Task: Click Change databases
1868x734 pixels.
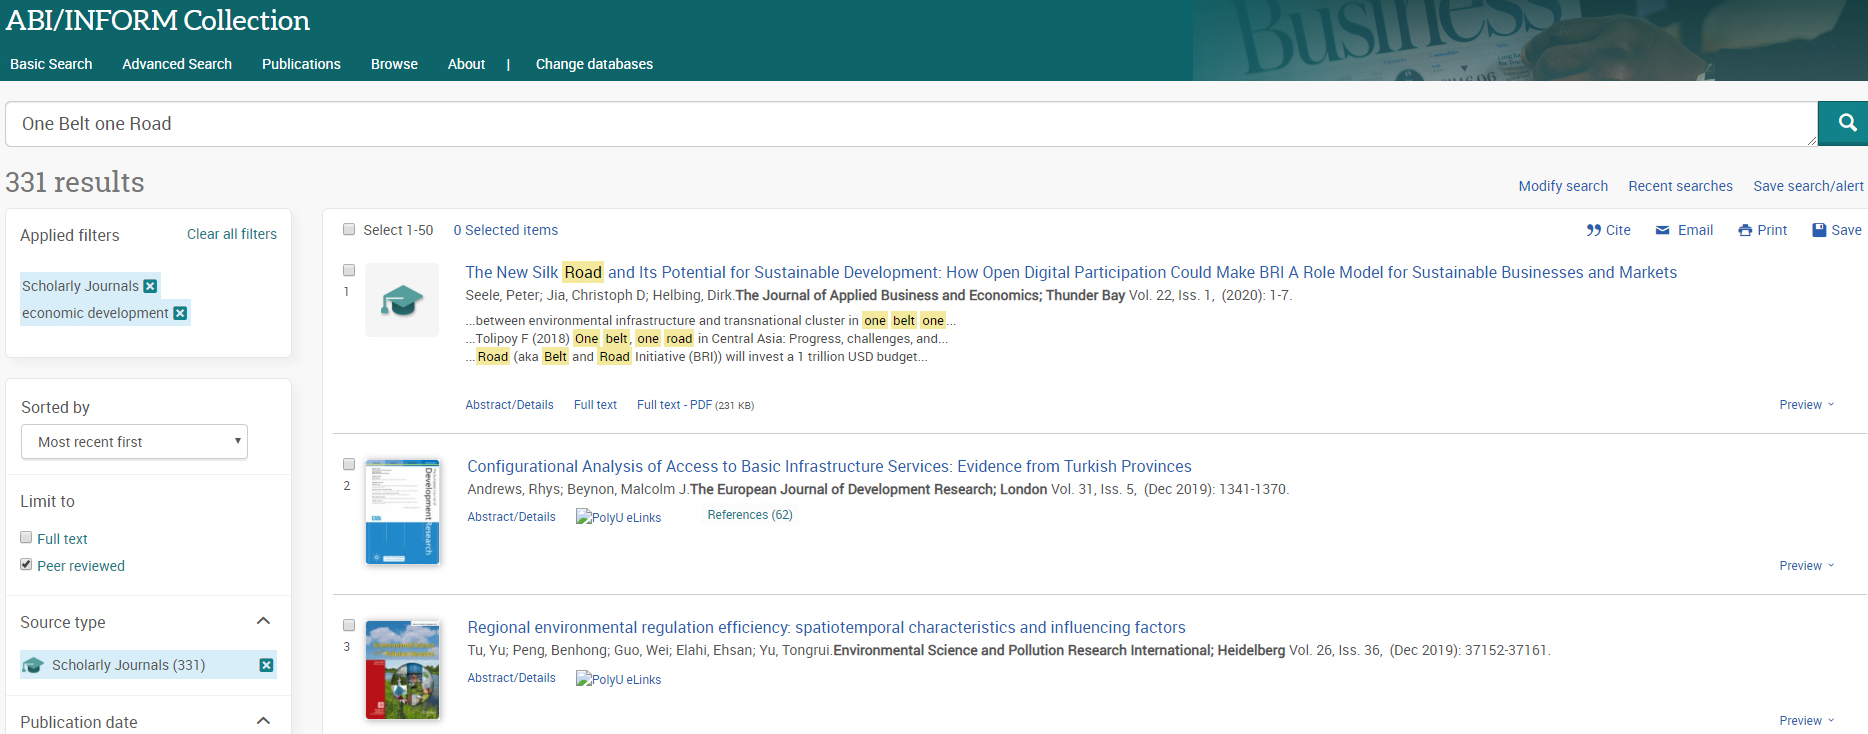Action: click(x=594, y=64)
